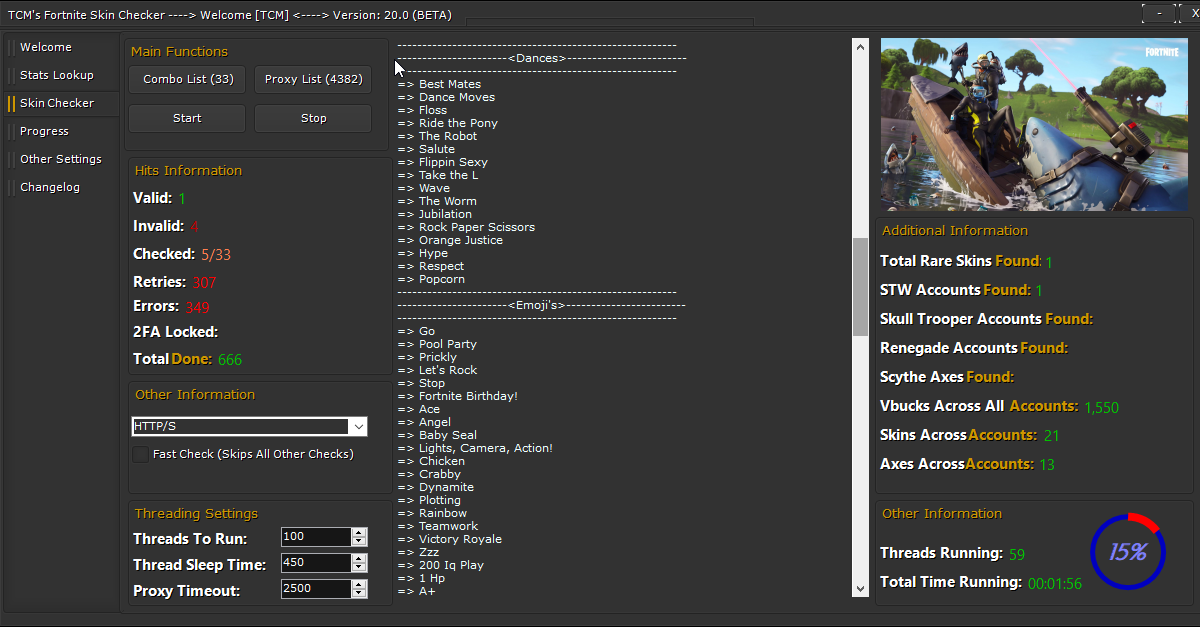Screen dimensions: 1200x627
Task: Select the "200 Iq Play" entry
Action: tap(441, 565)
